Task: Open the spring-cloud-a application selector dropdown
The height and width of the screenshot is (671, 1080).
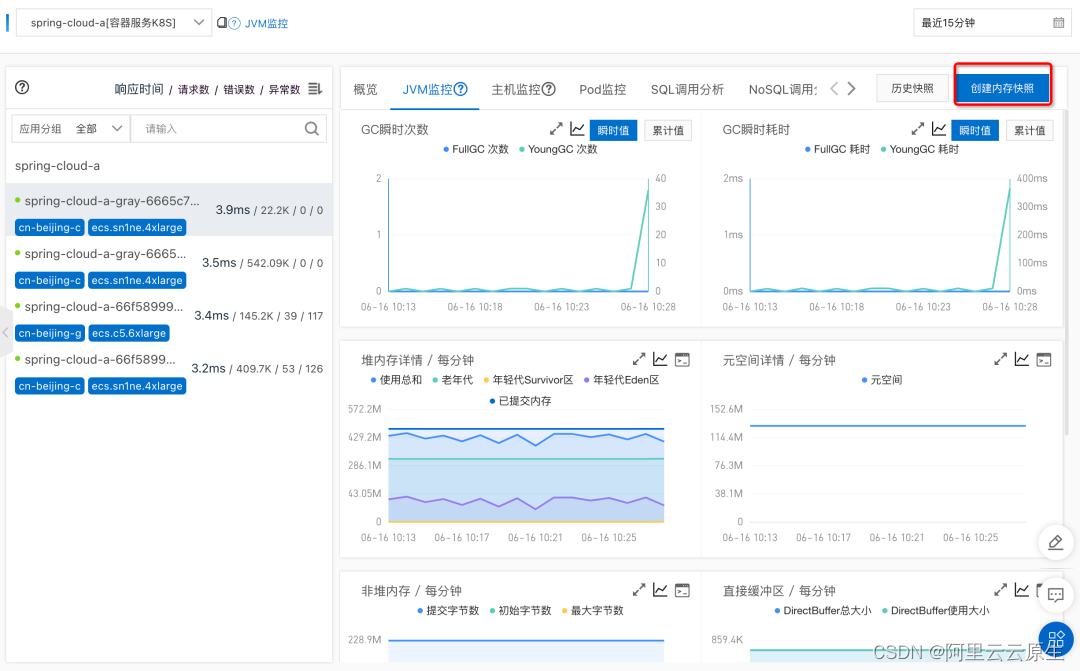Action: coord(113,21)
